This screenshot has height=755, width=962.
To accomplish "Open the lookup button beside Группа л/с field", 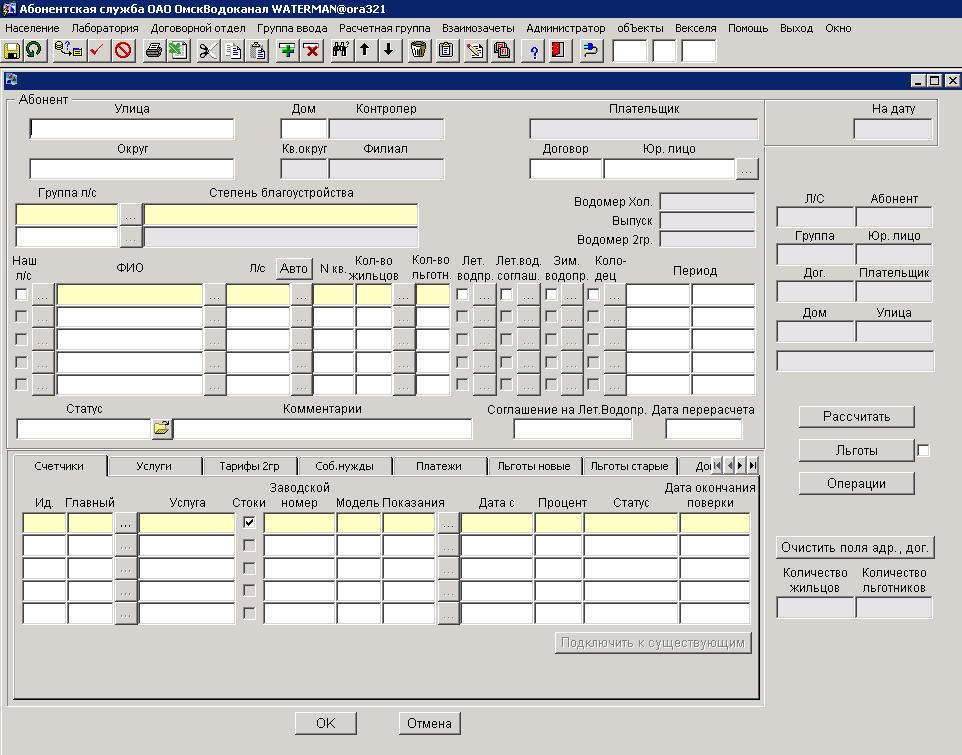I will pos(130,214).
